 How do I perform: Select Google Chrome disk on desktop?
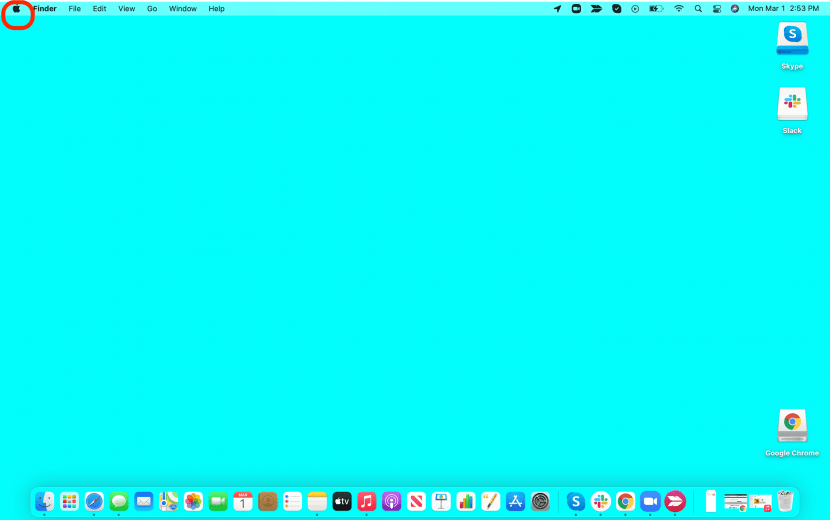click(x=792, y=426)
